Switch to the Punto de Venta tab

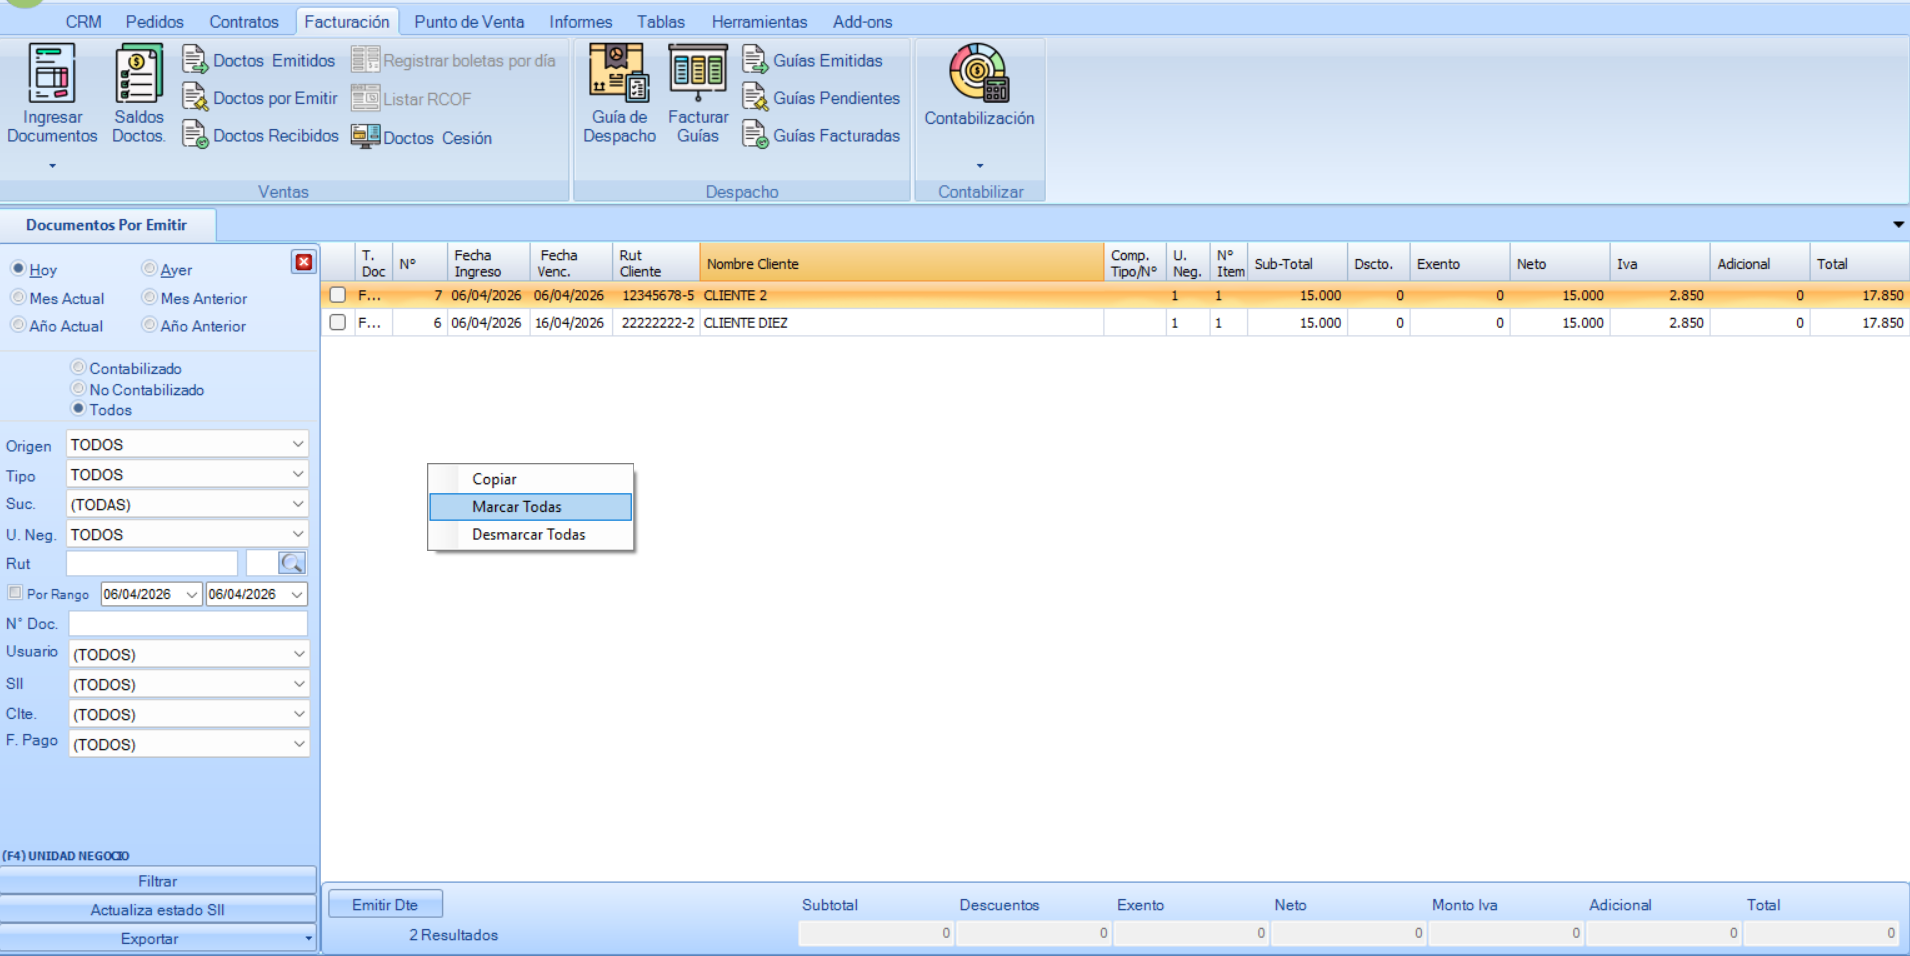468,21
